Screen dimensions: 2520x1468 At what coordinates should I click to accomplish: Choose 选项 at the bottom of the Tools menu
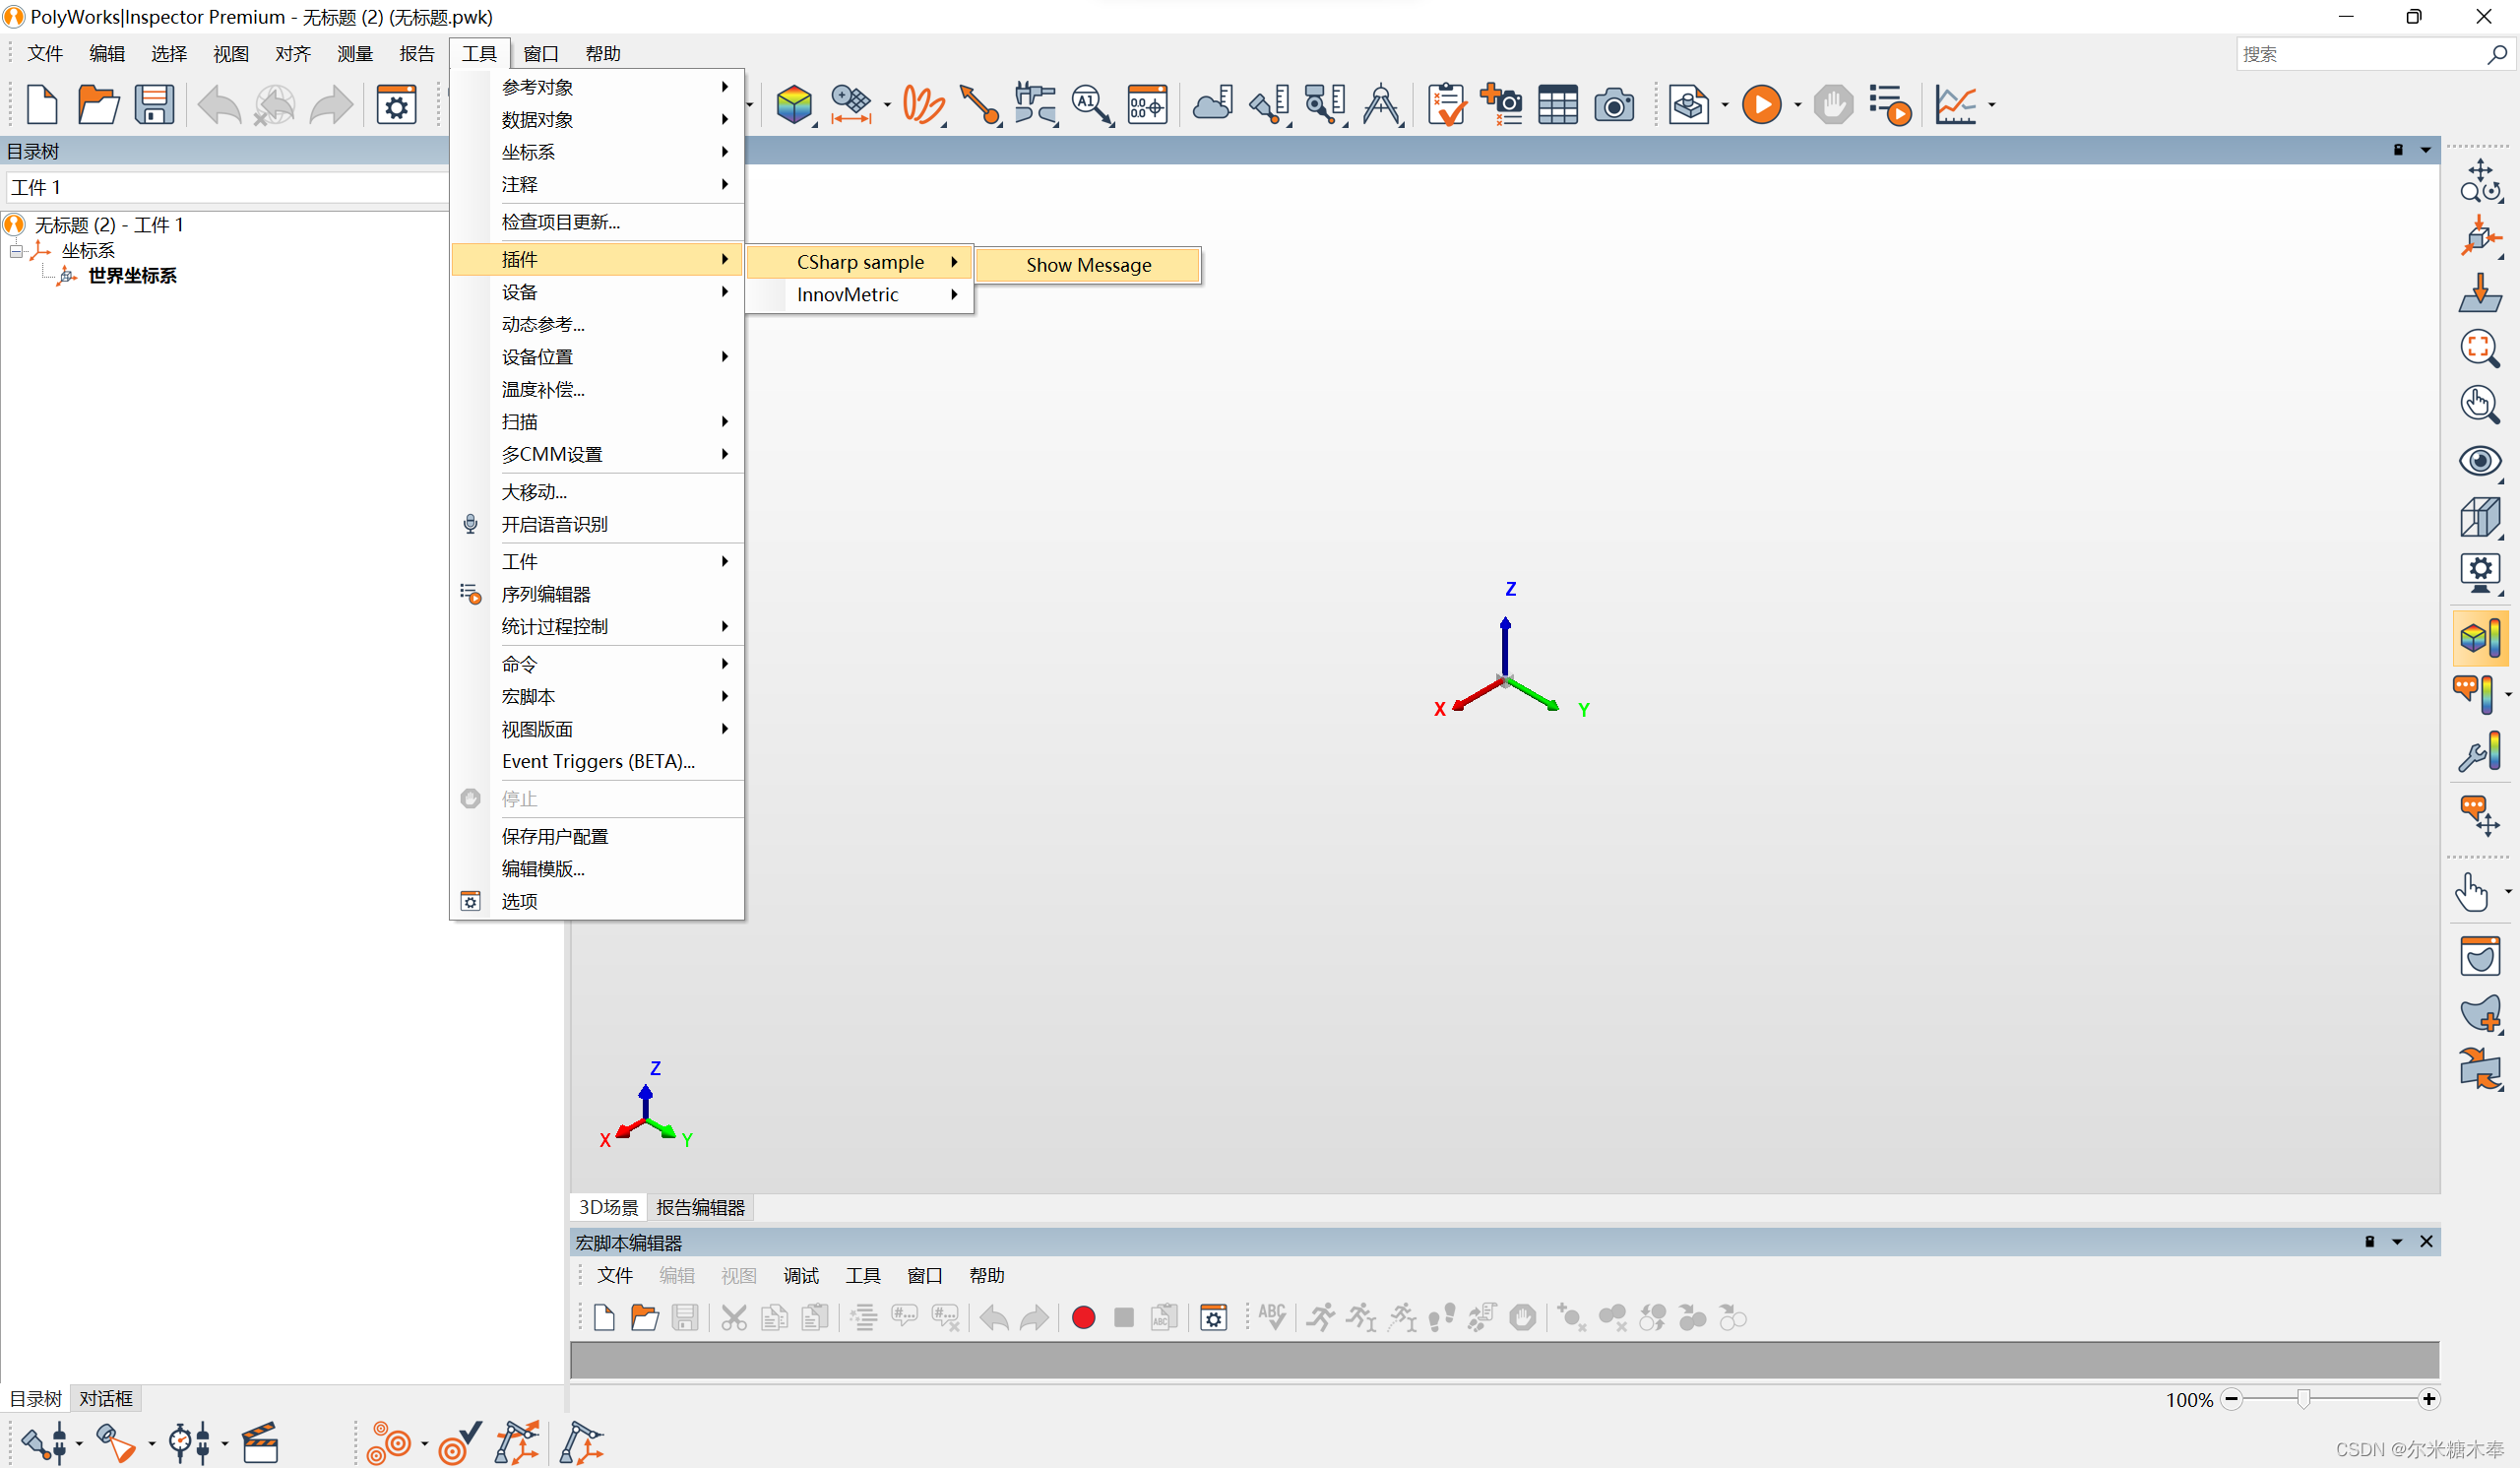(x=518, y=901)
